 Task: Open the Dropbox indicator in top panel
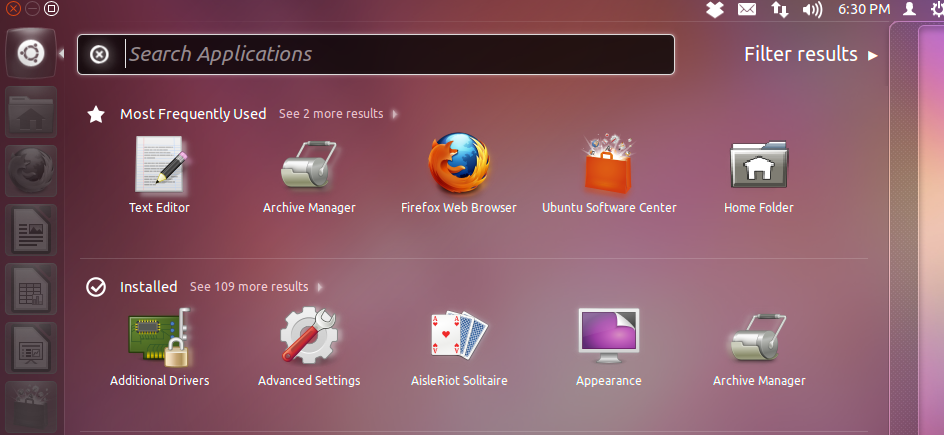coord(715,9)
